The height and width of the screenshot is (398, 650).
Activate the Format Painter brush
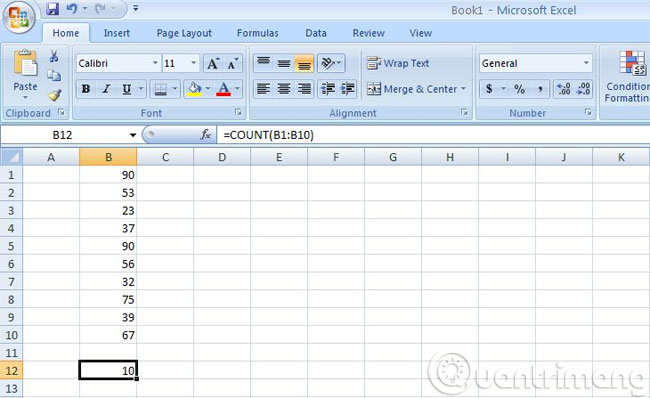[x=54, y=95]
